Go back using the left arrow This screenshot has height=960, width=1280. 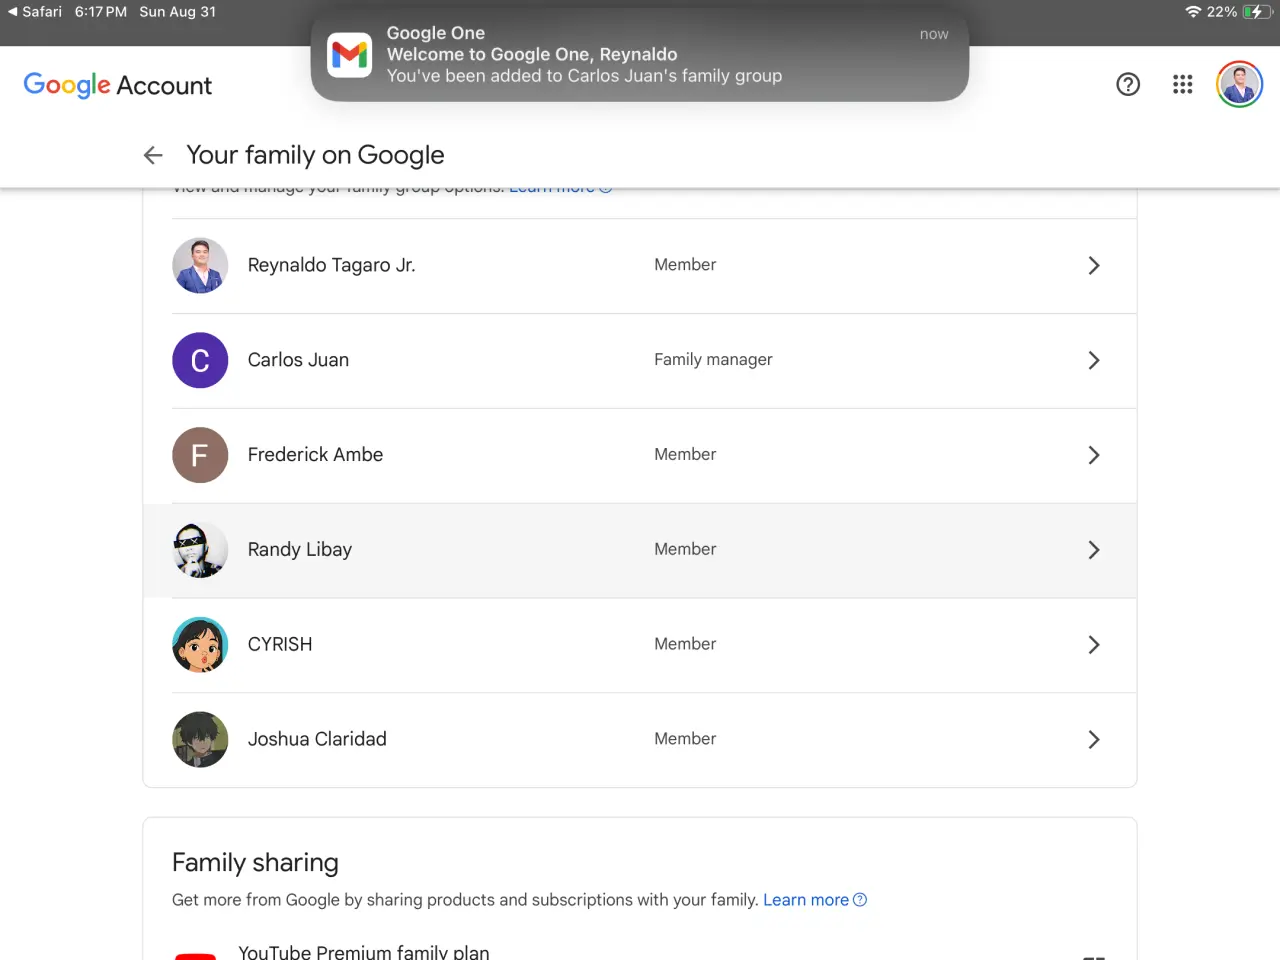[x=153, y=155]
